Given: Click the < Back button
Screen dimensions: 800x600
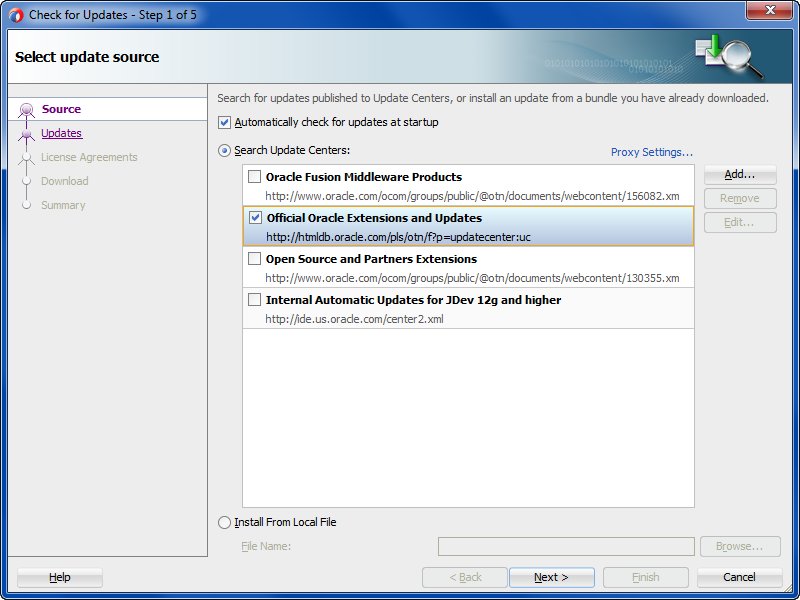Looking at the screenshot, I should coord(465,577).
